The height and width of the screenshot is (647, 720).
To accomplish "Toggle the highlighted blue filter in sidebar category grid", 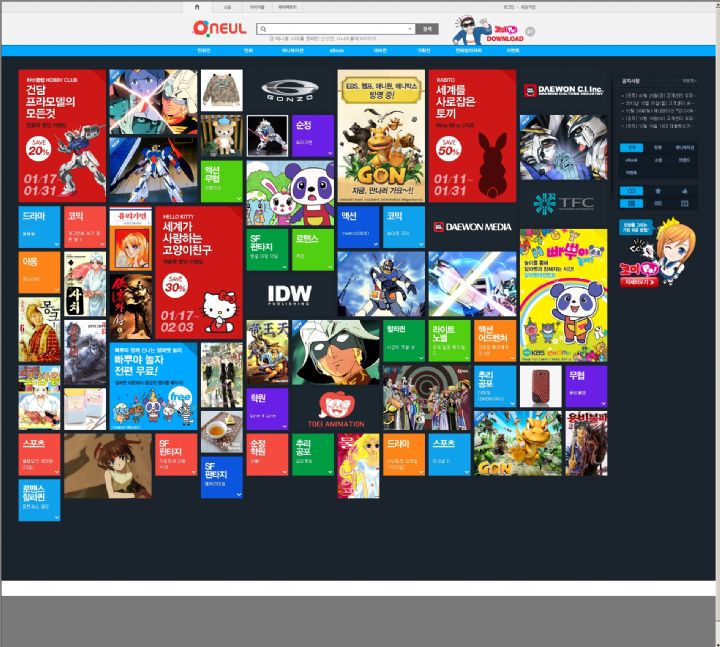I will click(x=631, y=147).
